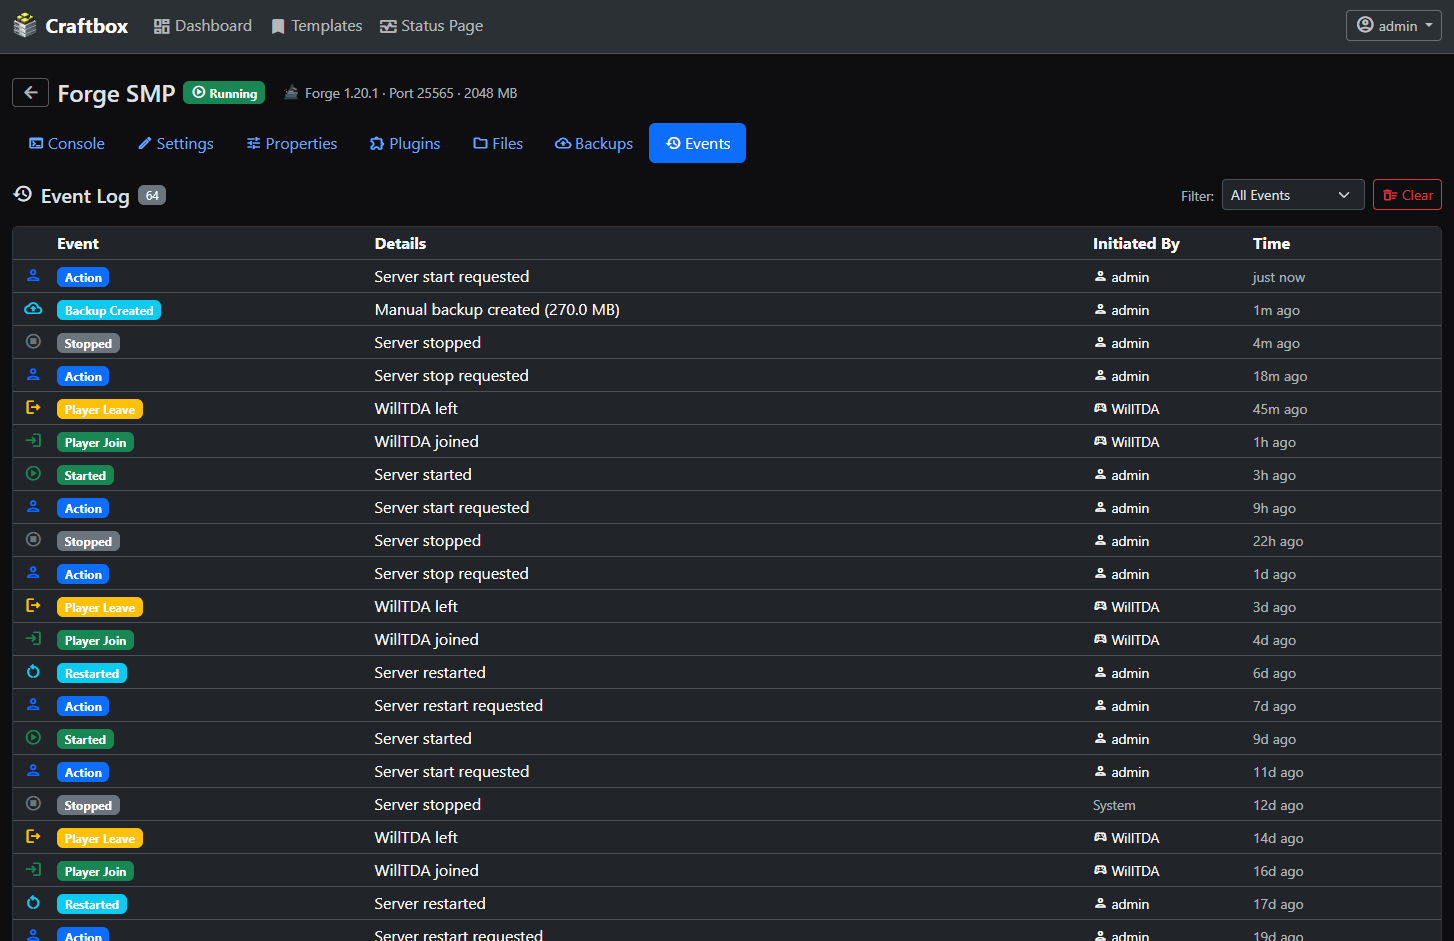Click the cloud icon in the Backup Created row
The image size is (1454, 941).
click(33, 309)
